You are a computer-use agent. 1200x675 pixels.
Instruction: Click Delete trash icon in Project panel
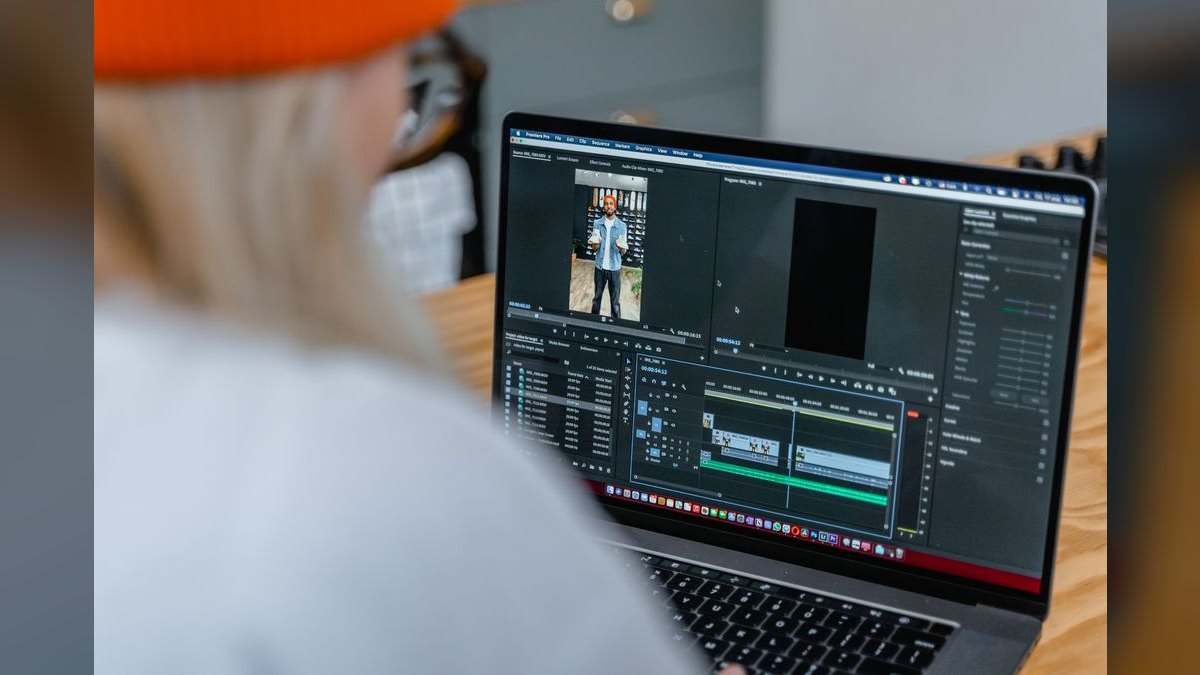608,471
